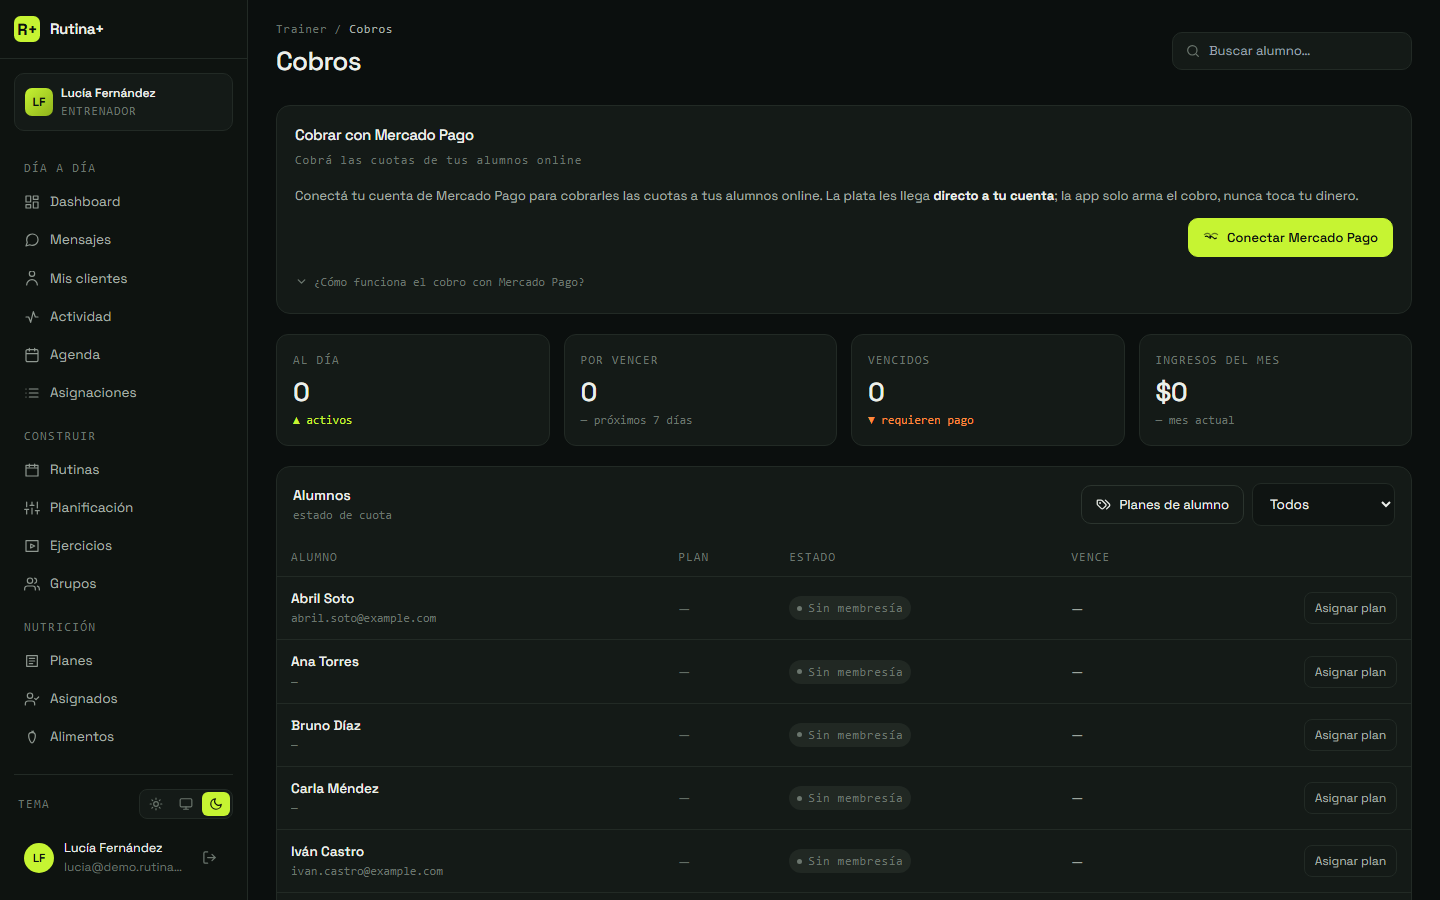Click the logout icon
Viewport: 1440px width, 900px height.
pos(210,857)
